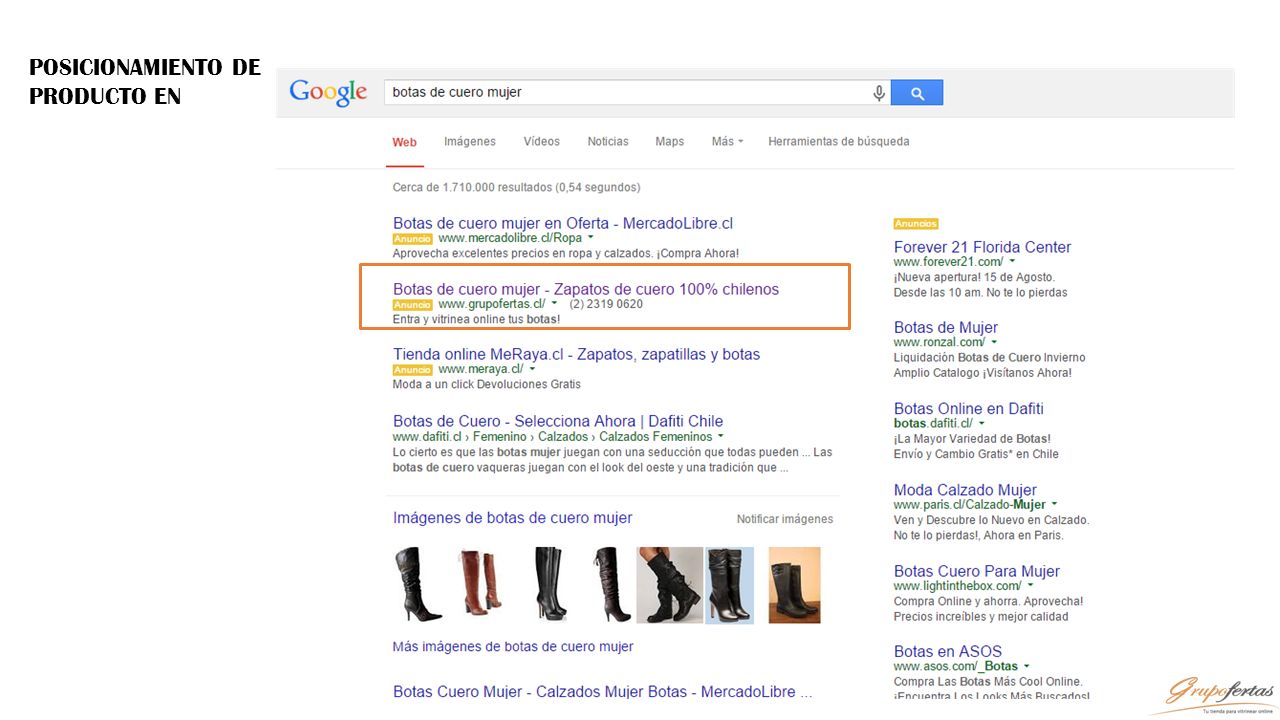Image resolution: width=1280 pixels, height=720 pixels.
Task: Click Anuncio badge beside www.mercadolibre.cl/Ropa
Action: 413,239
